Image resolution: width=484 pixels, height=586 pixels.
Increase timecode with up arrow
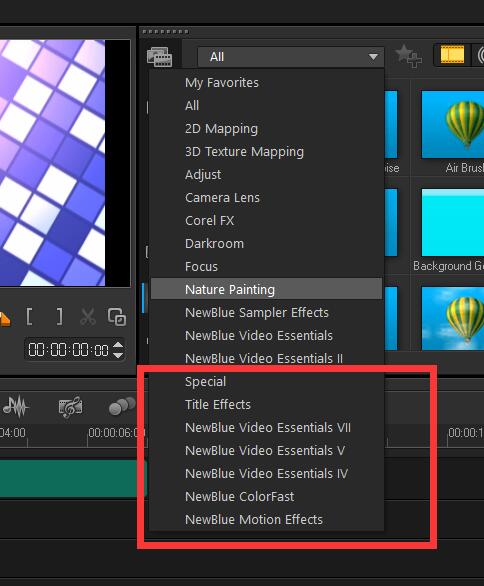[118, 345]
